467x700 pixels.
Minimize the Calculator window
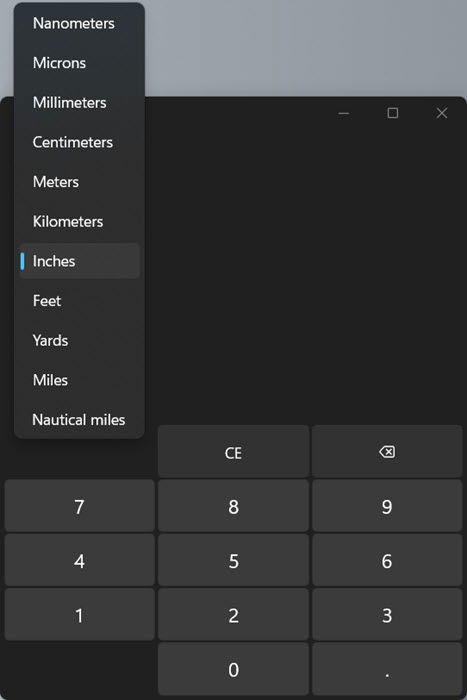point(343,113)
